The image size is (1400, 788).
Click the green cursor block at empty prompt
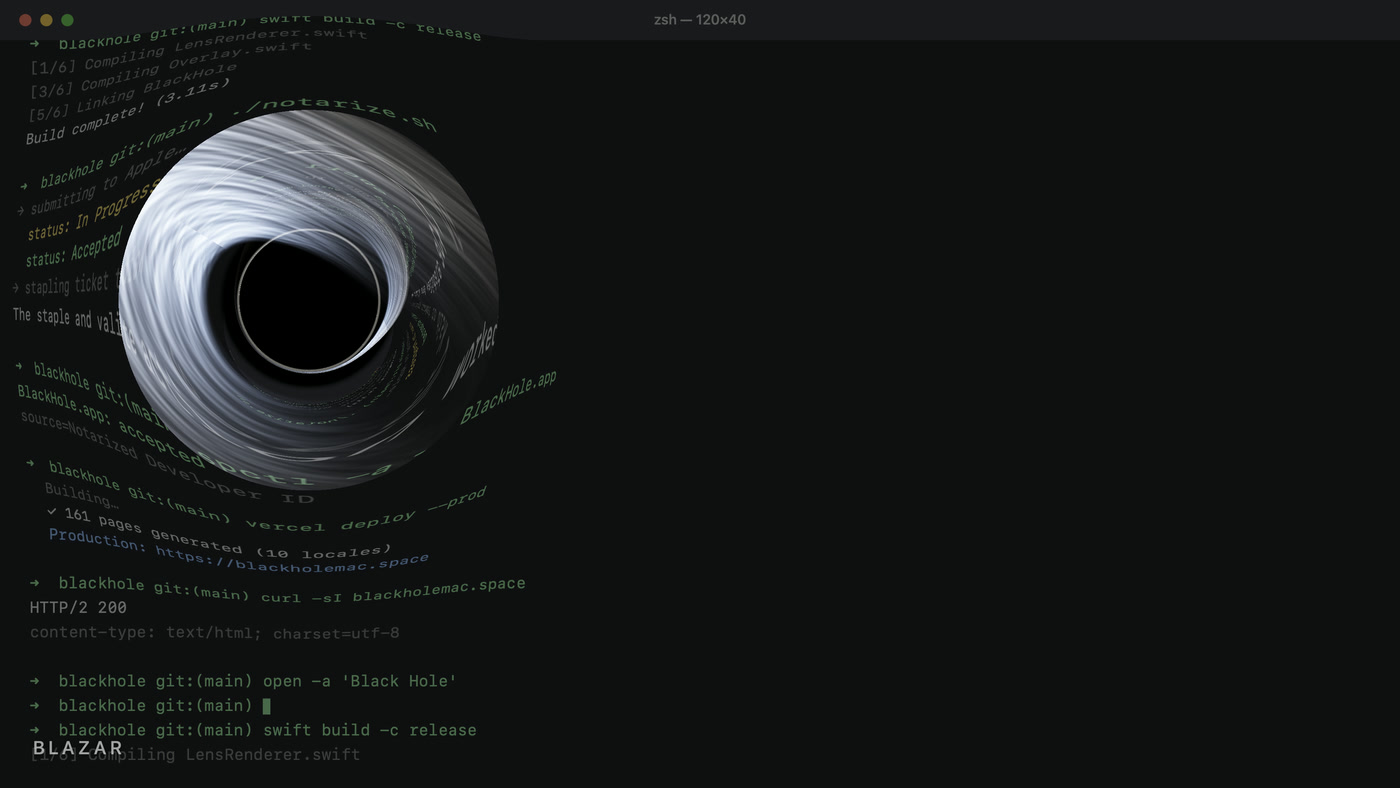(267, 706)
